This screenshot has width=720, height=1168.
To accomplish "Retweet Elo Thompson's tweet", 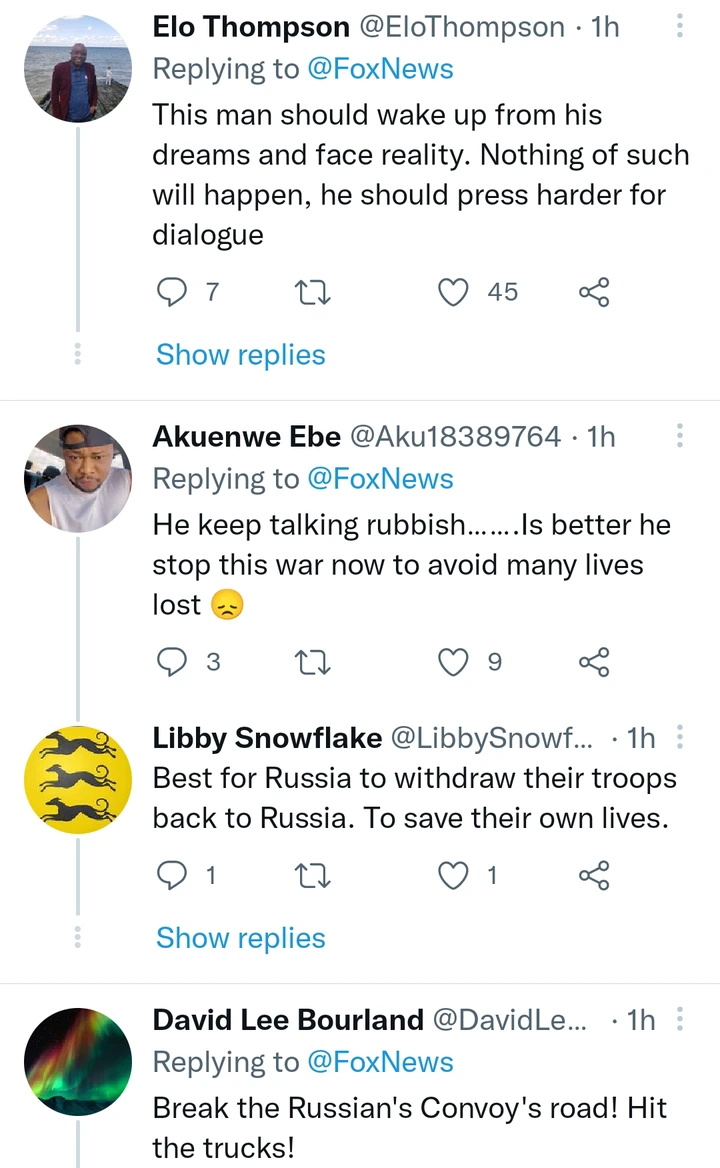I will pyautogui.click(x=314, y=292).
